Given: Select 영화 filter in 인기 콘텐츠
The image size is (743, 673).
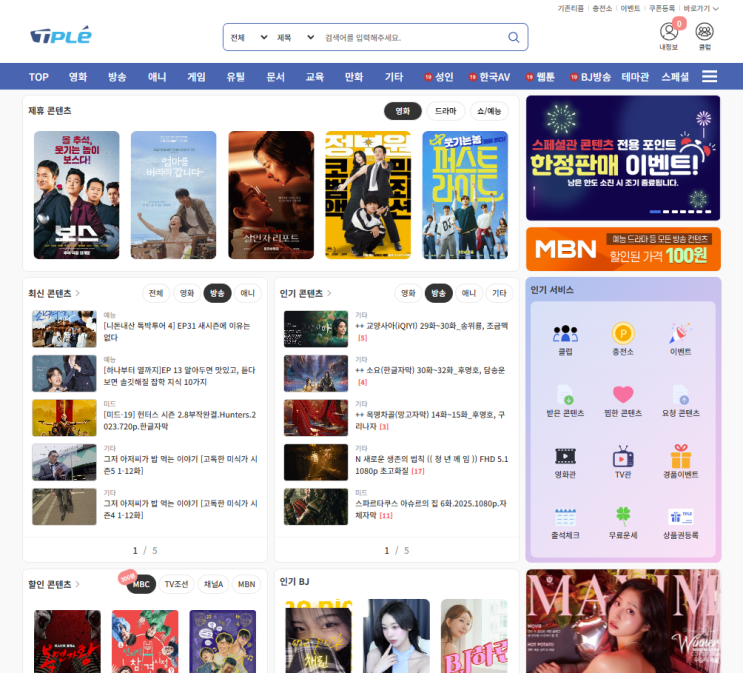Looking at the screenshot, I should (408, 293).
